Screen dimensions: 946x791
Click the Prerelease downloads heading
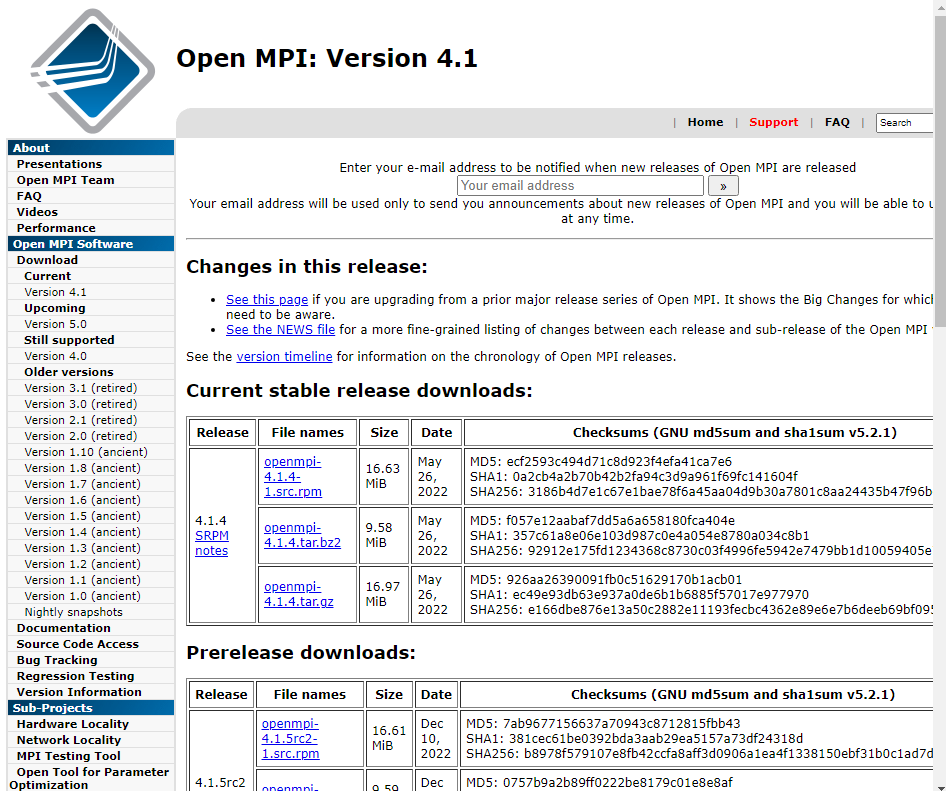(300, 653)
